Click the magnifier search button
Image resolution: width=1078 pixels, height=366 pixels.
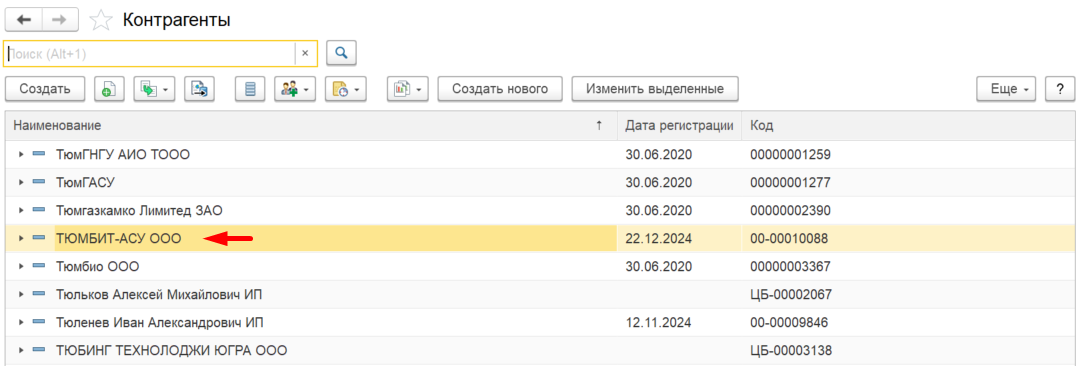point(341,52)
